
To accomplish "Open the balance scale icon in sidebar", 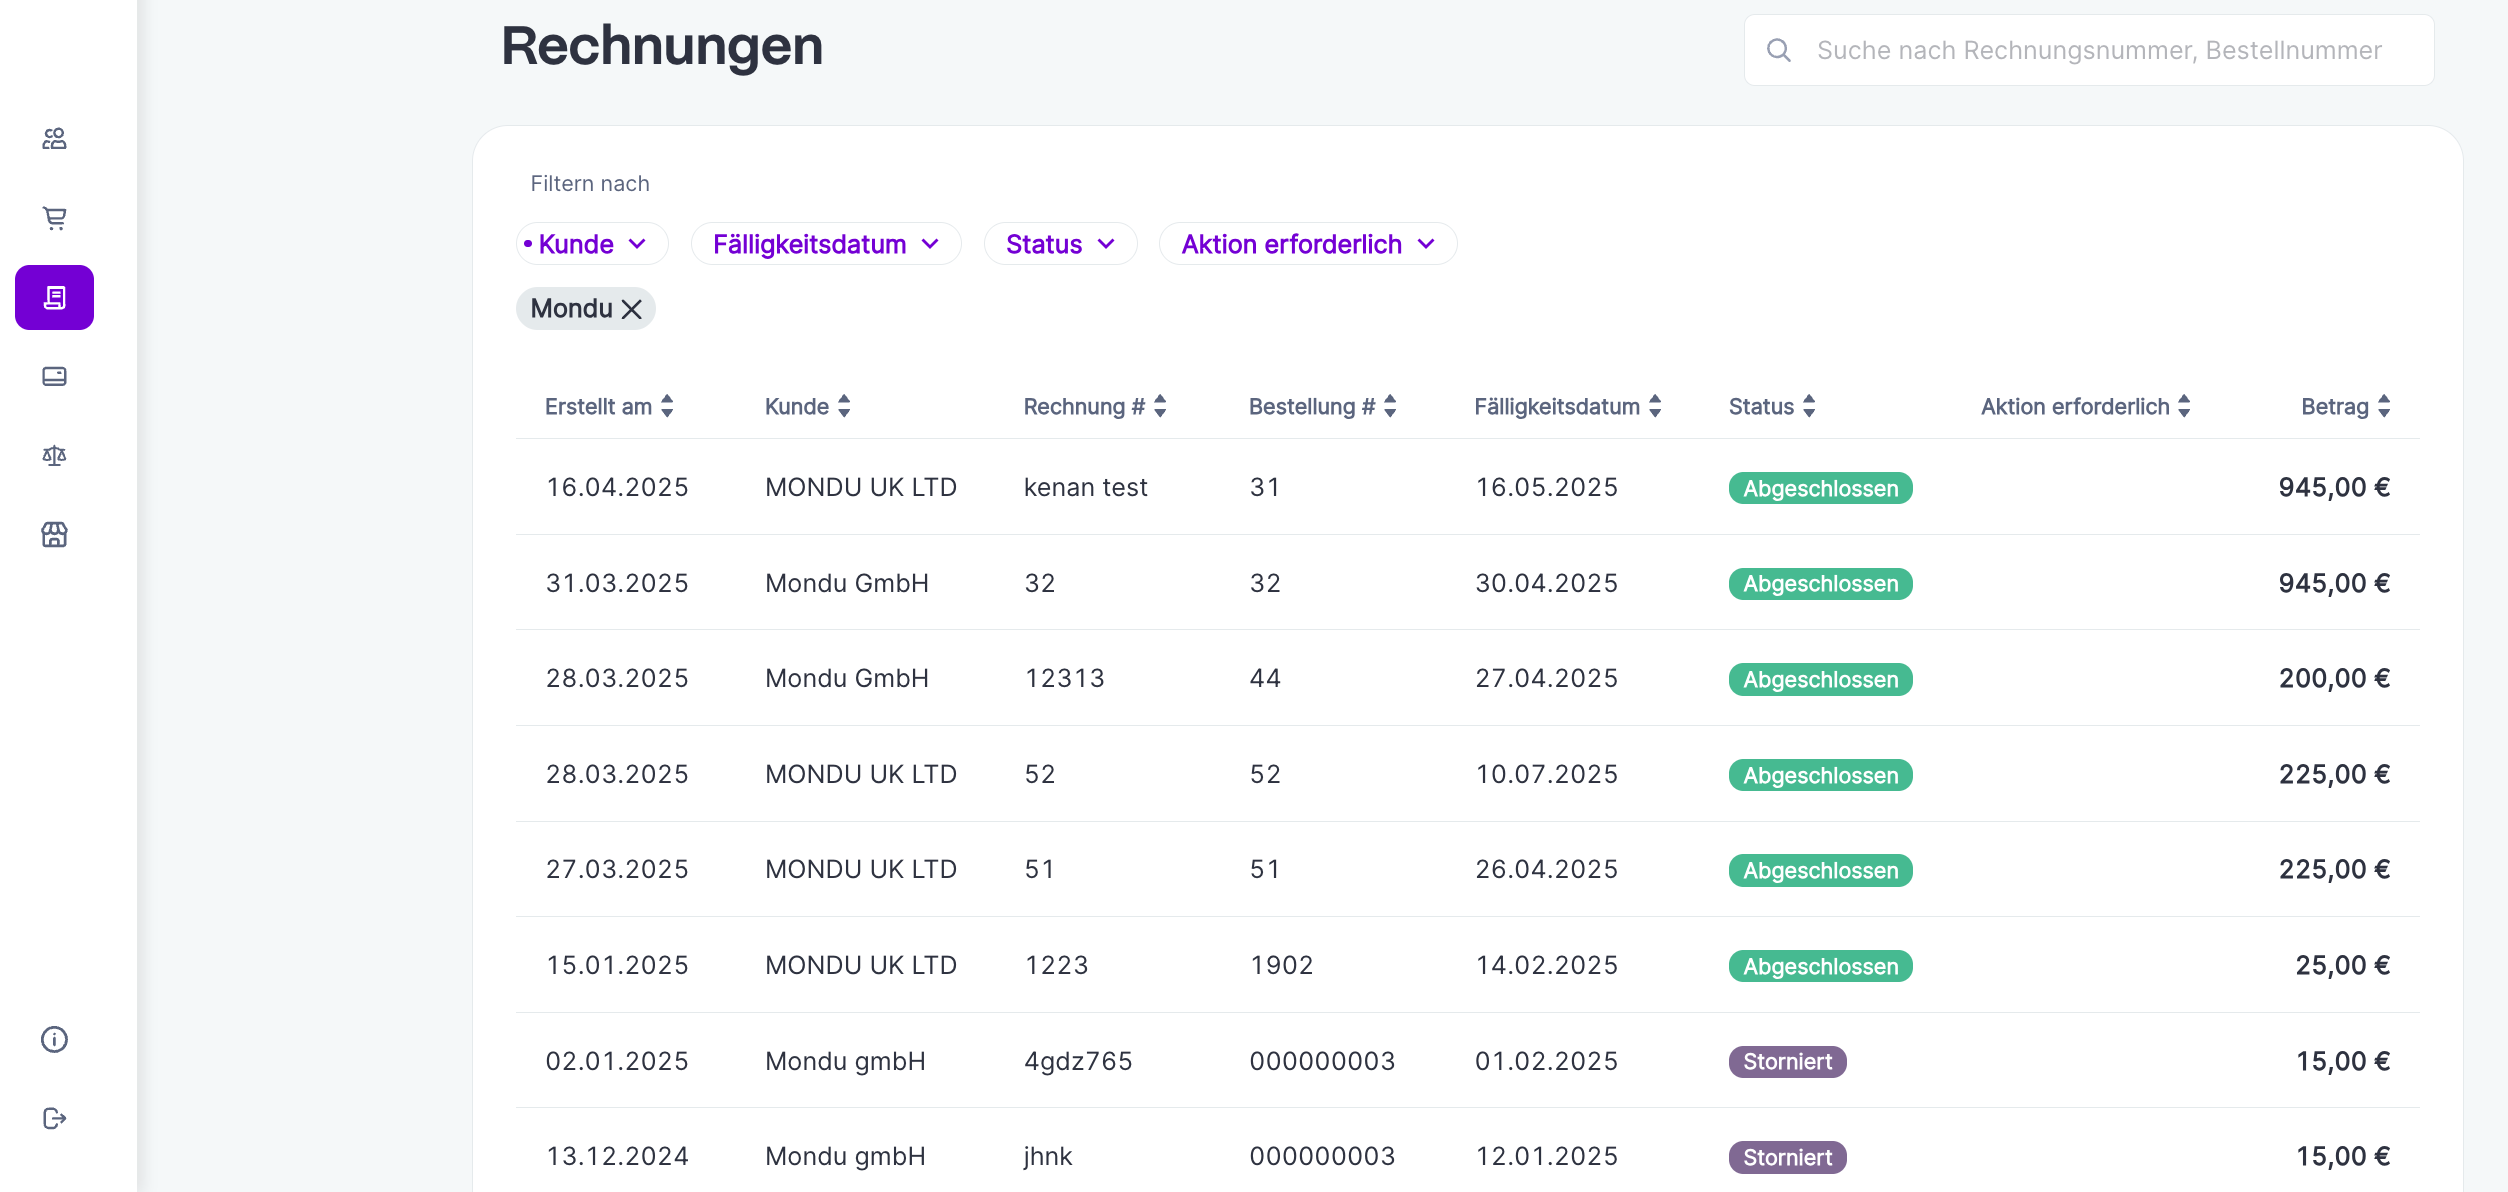I will [x=54, y=456].
